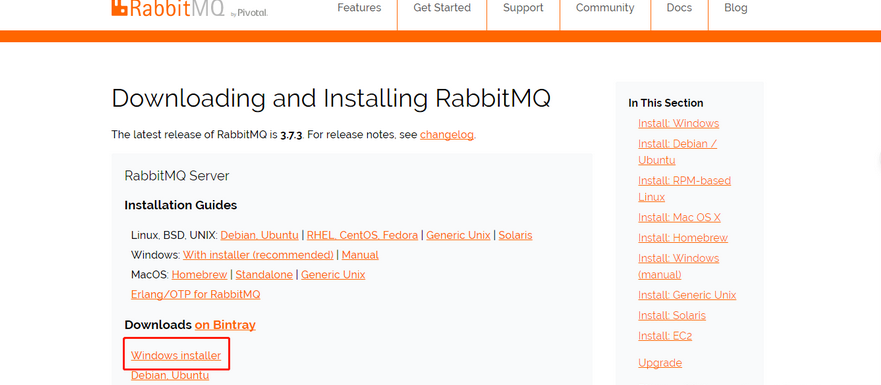
Task: Open the Community menu item
Action: (605, 8)
